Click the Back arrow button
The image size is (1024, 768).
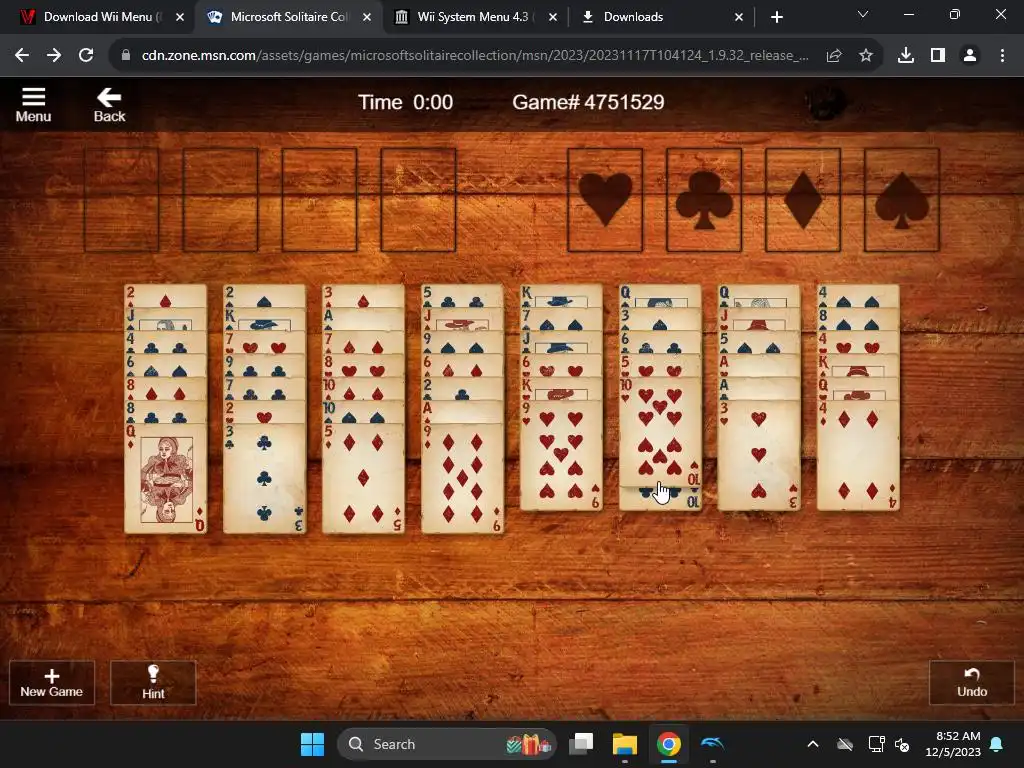[109, 105]
